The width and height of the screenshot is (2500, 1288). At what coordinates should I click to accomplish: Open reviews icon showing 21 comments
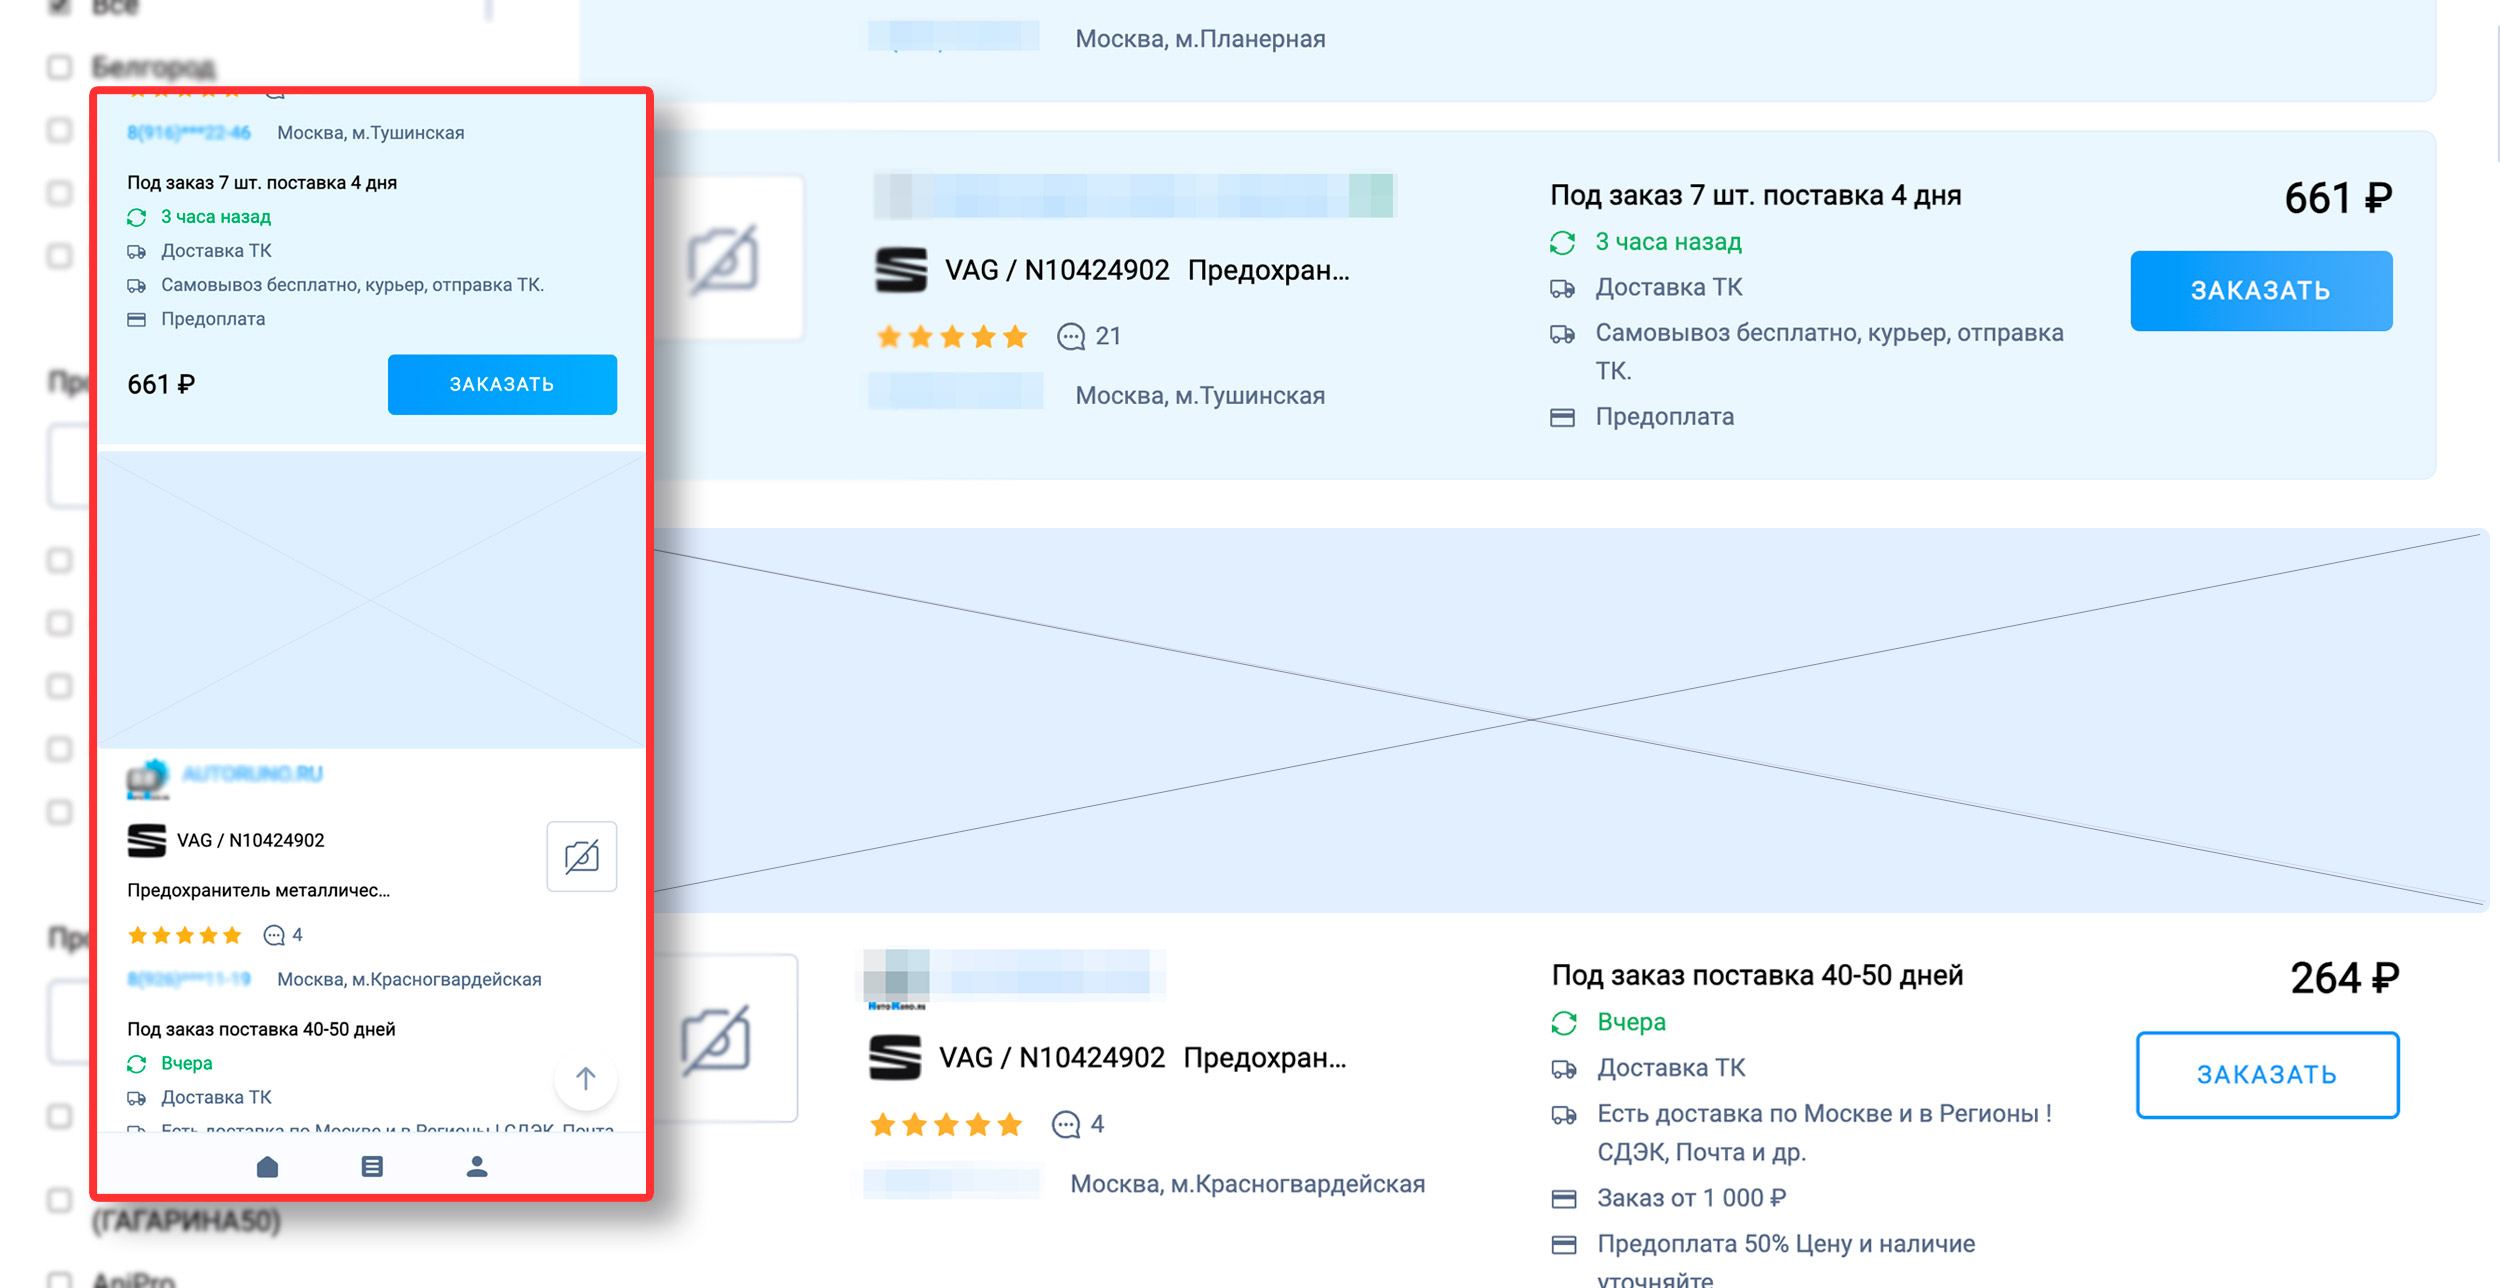click(1071, 337)
